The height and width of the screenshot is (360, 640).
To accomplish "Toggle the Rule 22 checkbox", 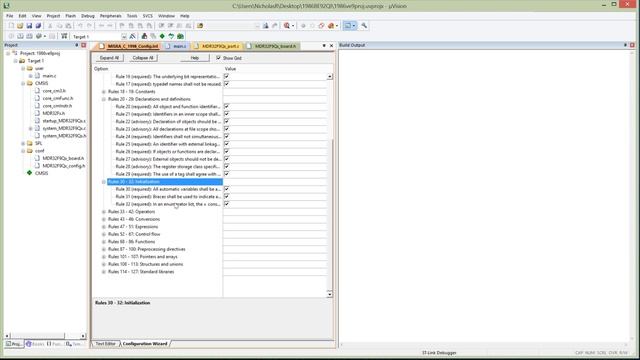I will click(227, 121).
